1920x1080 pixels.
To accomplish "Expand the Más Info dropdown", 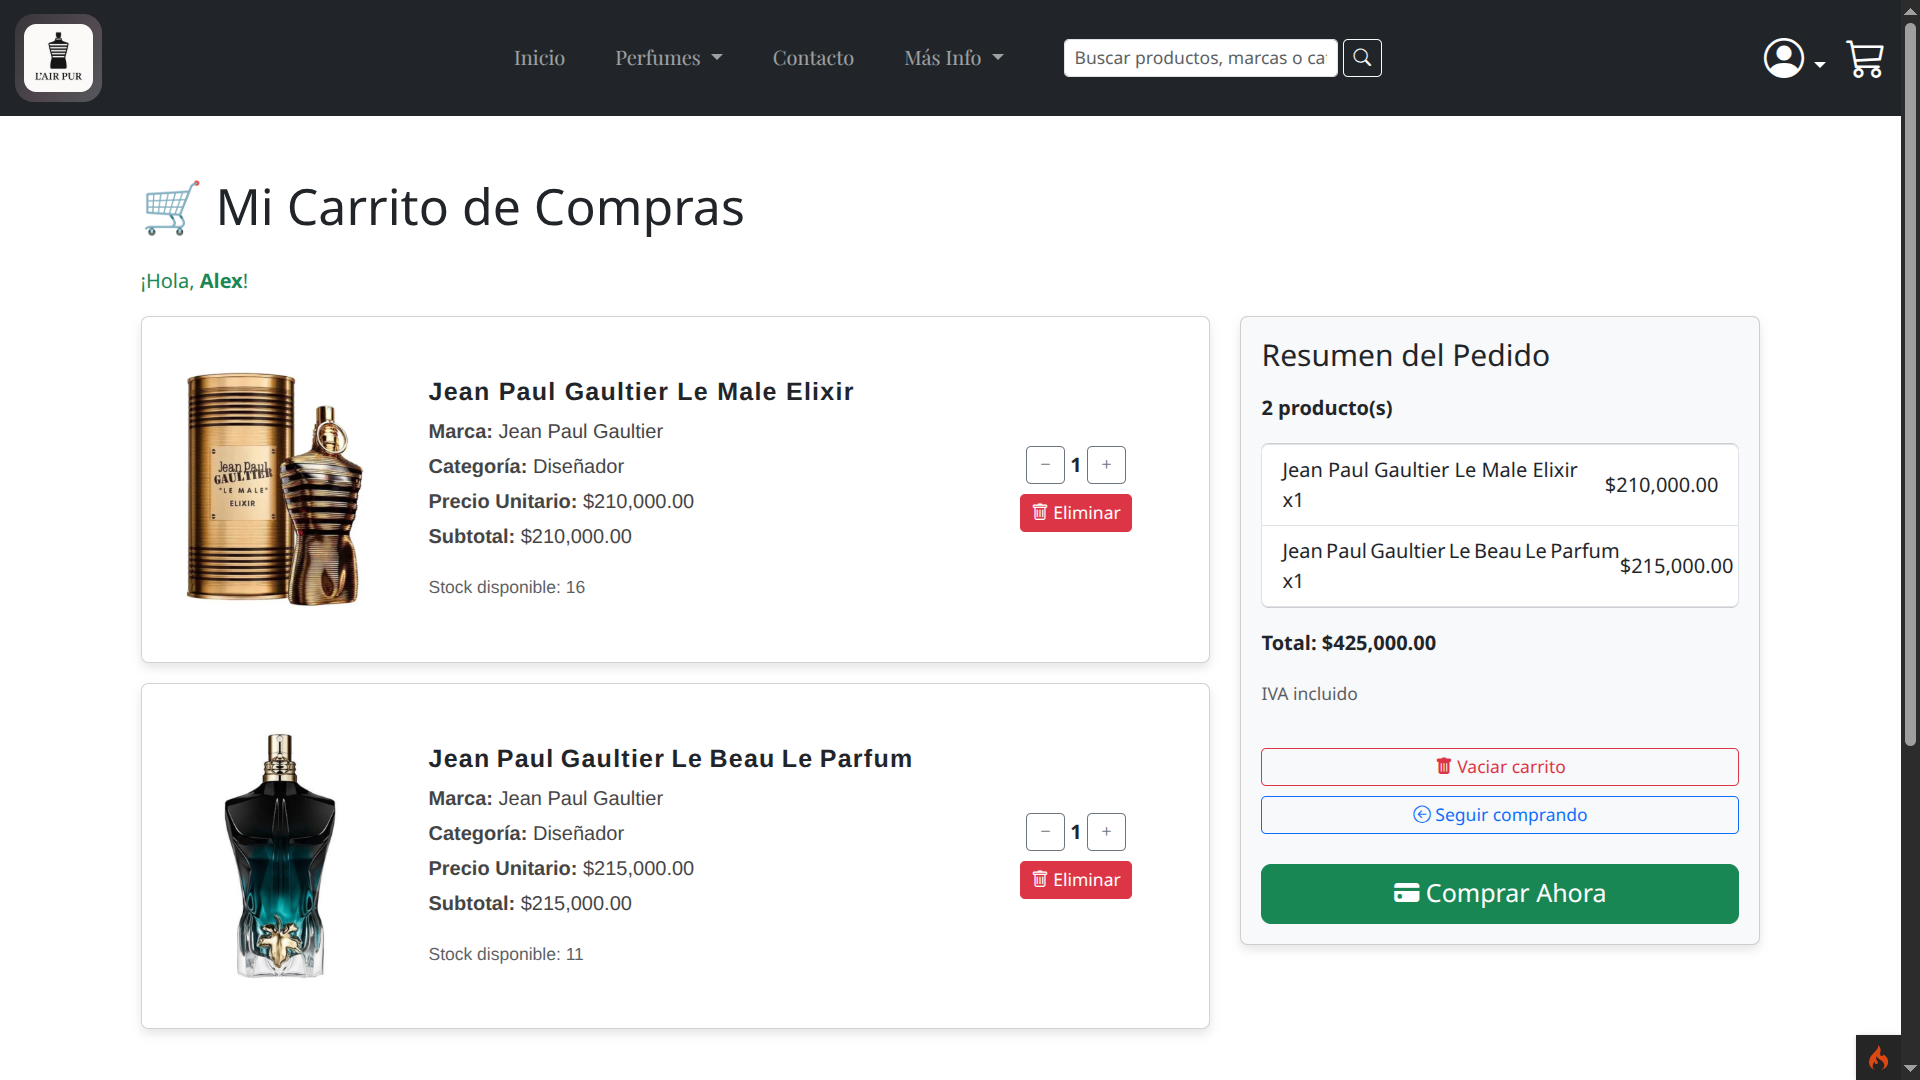I will pyautogui.click(x=954, y=58).
